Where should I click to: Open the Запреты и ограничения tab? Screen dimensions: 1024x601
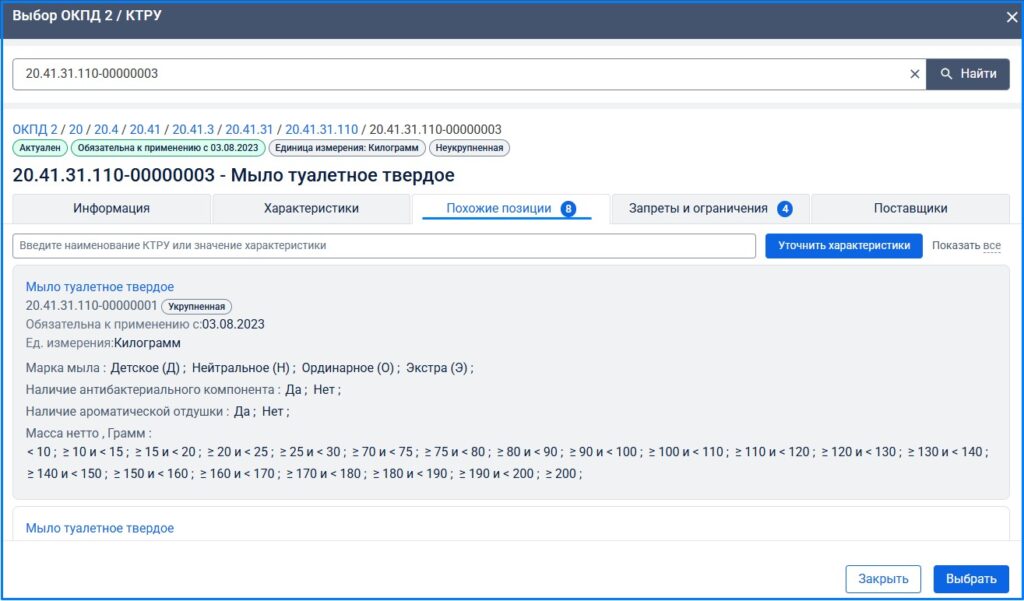(x=711, y=208)
